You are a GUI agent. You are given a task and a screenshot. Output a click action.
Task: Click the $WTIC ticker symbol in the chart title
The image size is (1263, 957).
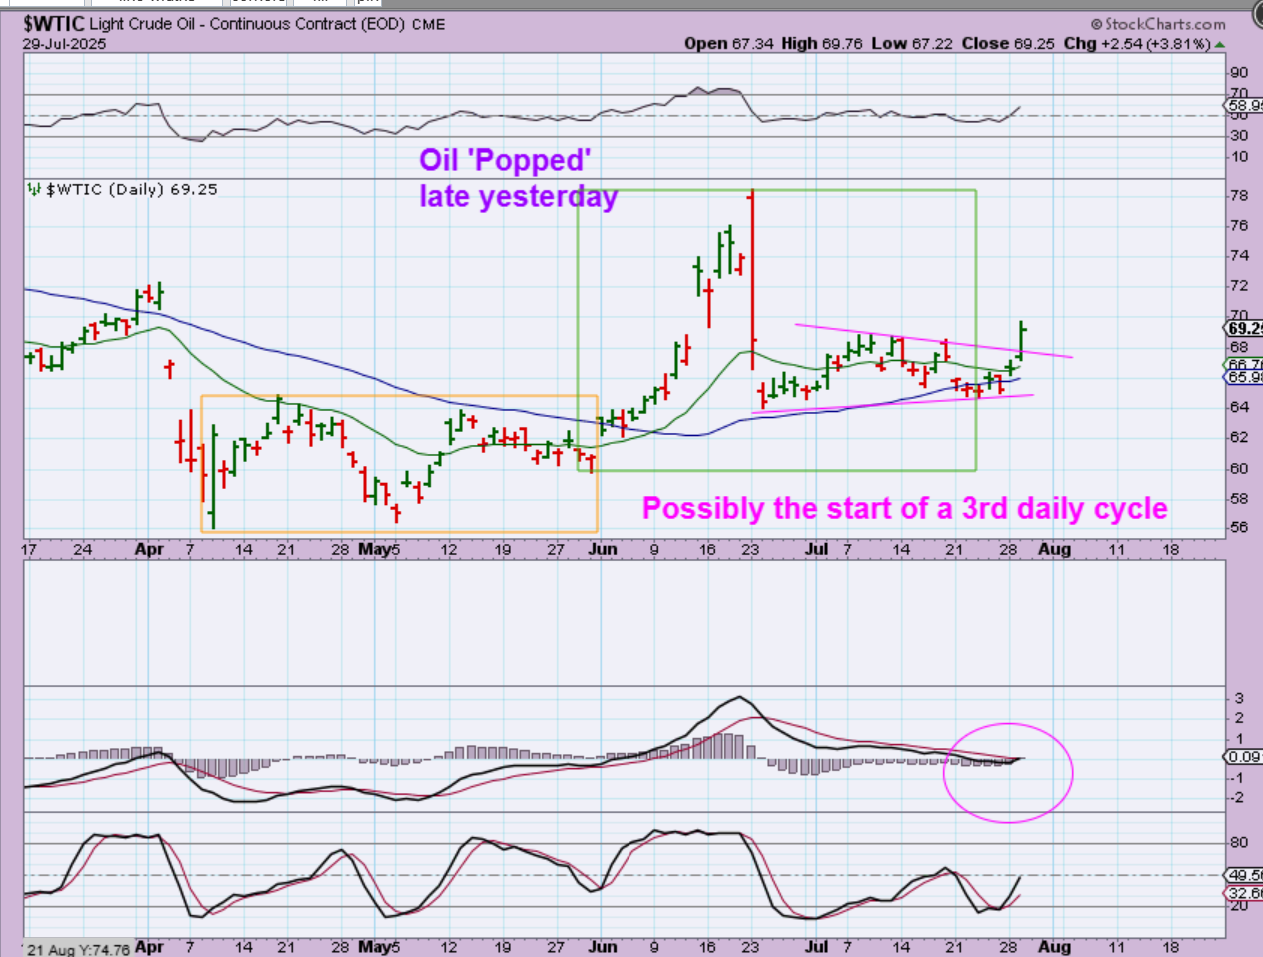tap(54, 24)
